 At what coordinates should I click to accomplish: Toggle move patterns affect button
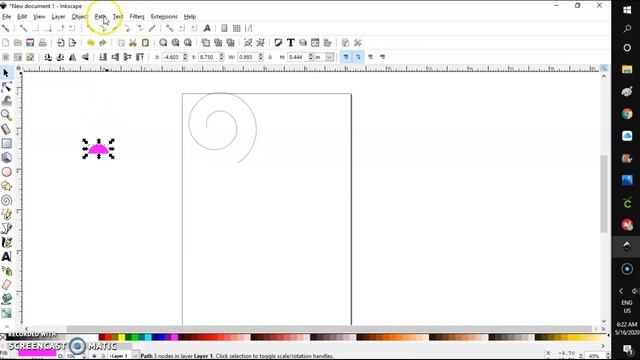pyautogui.click(x=382, y=57)
